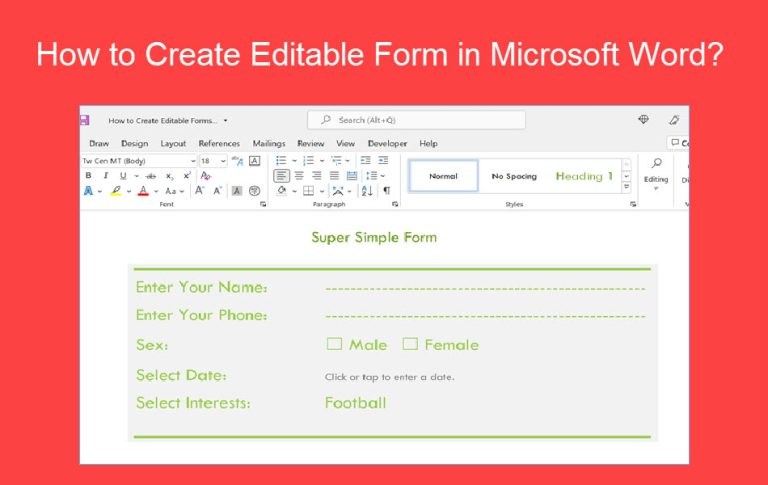Open the Developer tab
Viewport: 768px width, 485px height.
(x=387, y=144)
